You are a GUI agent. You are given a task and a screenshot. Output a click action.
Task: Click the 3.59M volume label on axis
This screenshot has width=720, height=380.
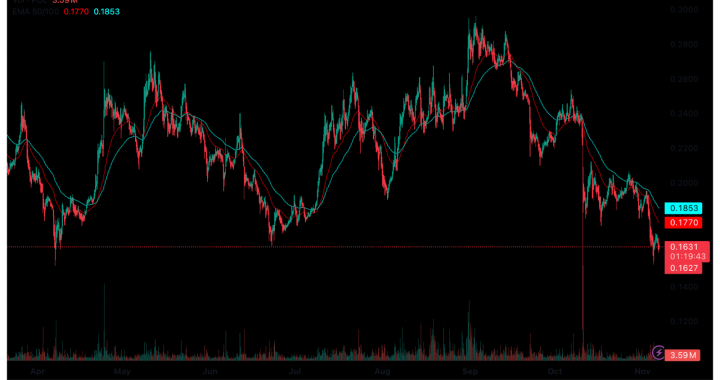tap(682, 355)
